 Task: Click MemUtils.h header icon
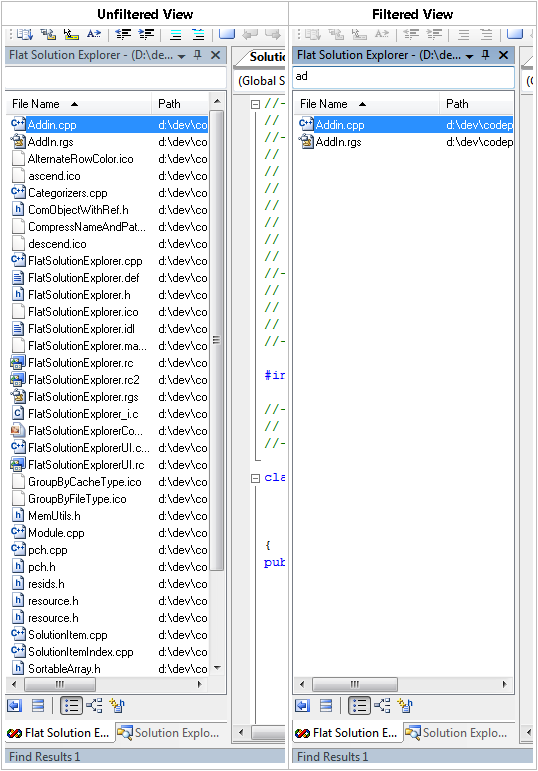[18, 515]
